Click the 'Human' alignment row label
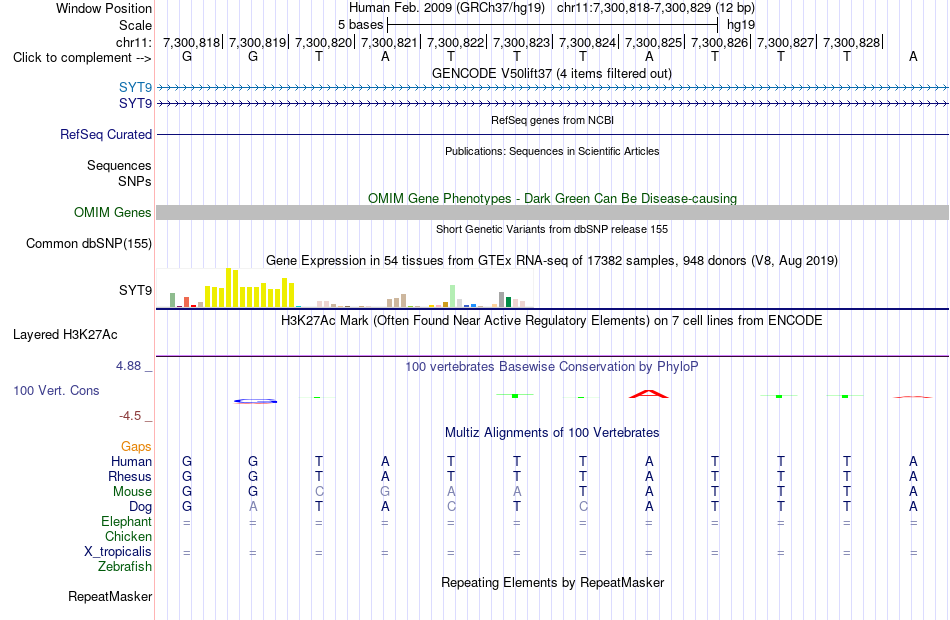The image size is (950, 620). (x=131, y=462)
